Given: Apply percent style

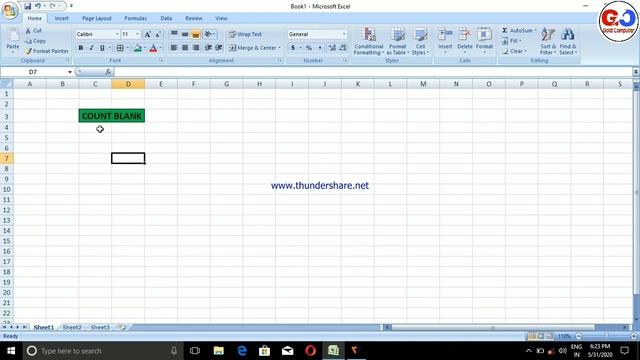Looking at the screenshot, I should point(309,48).
